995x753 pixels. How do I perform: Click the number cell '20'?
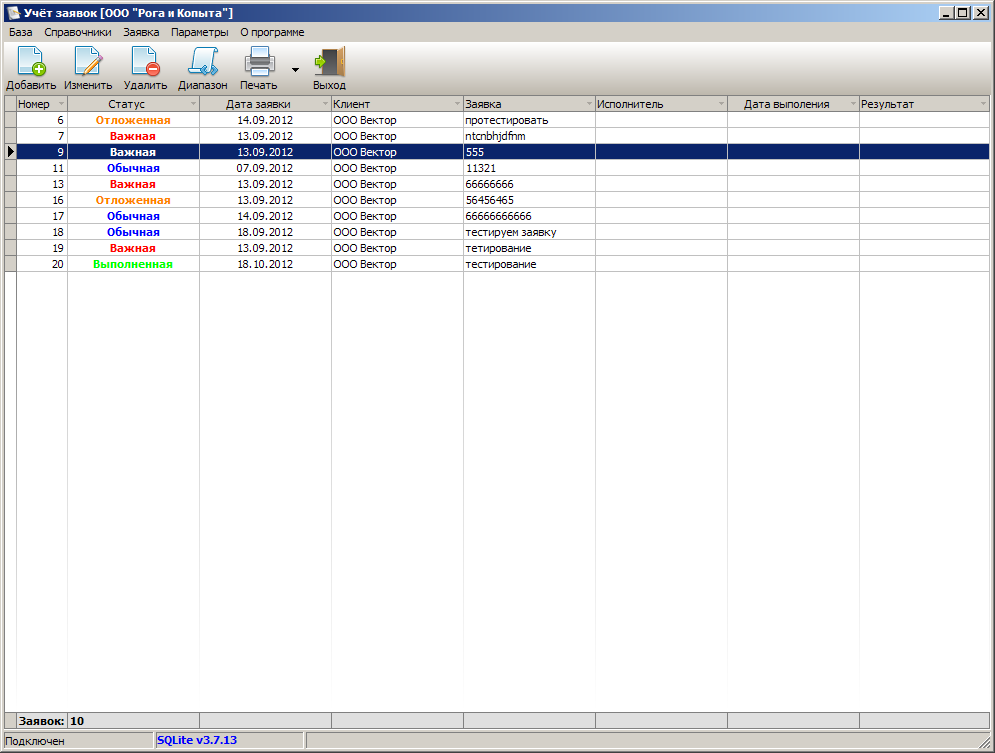pyautogui.click(x=42, y=264)
